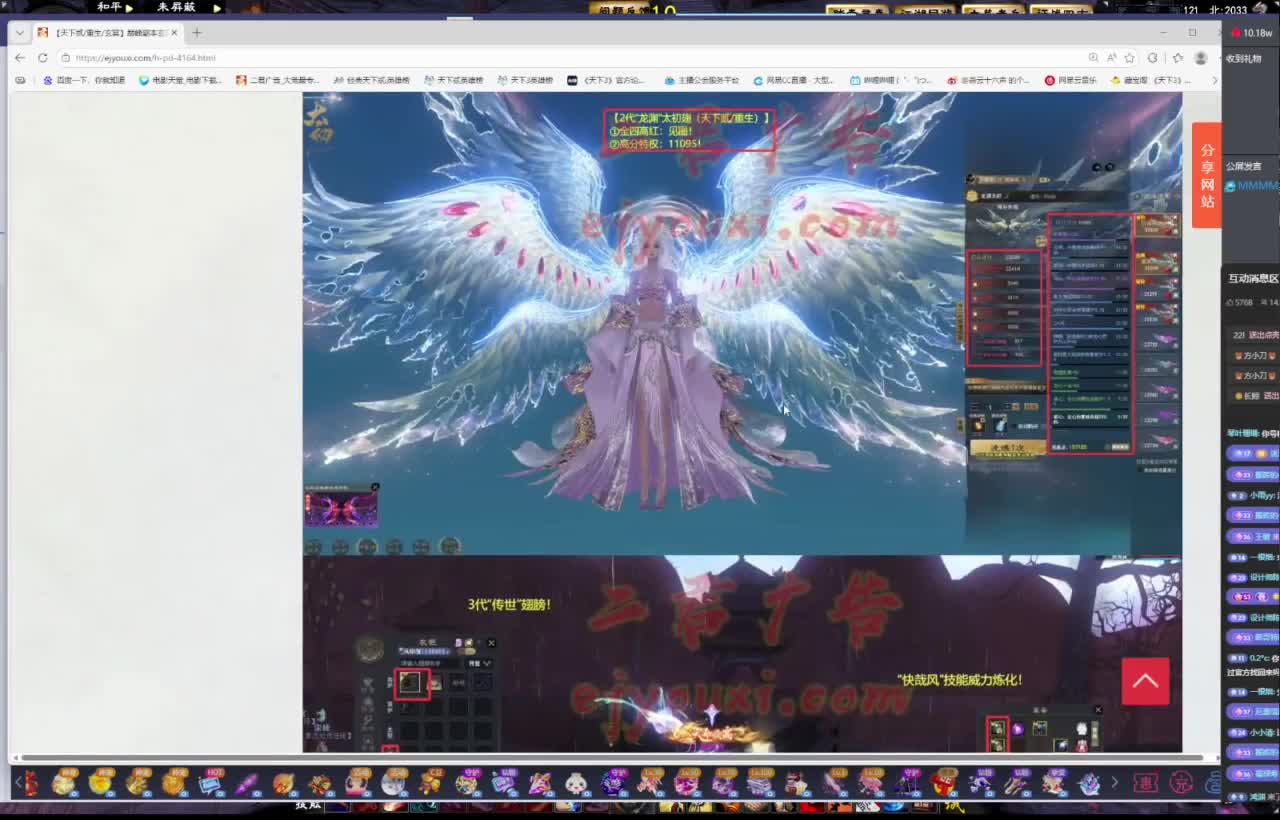This screenshot has width=1280, height=820.
Task: Open the 百度一下 bookmark
Action: point(84,80)
